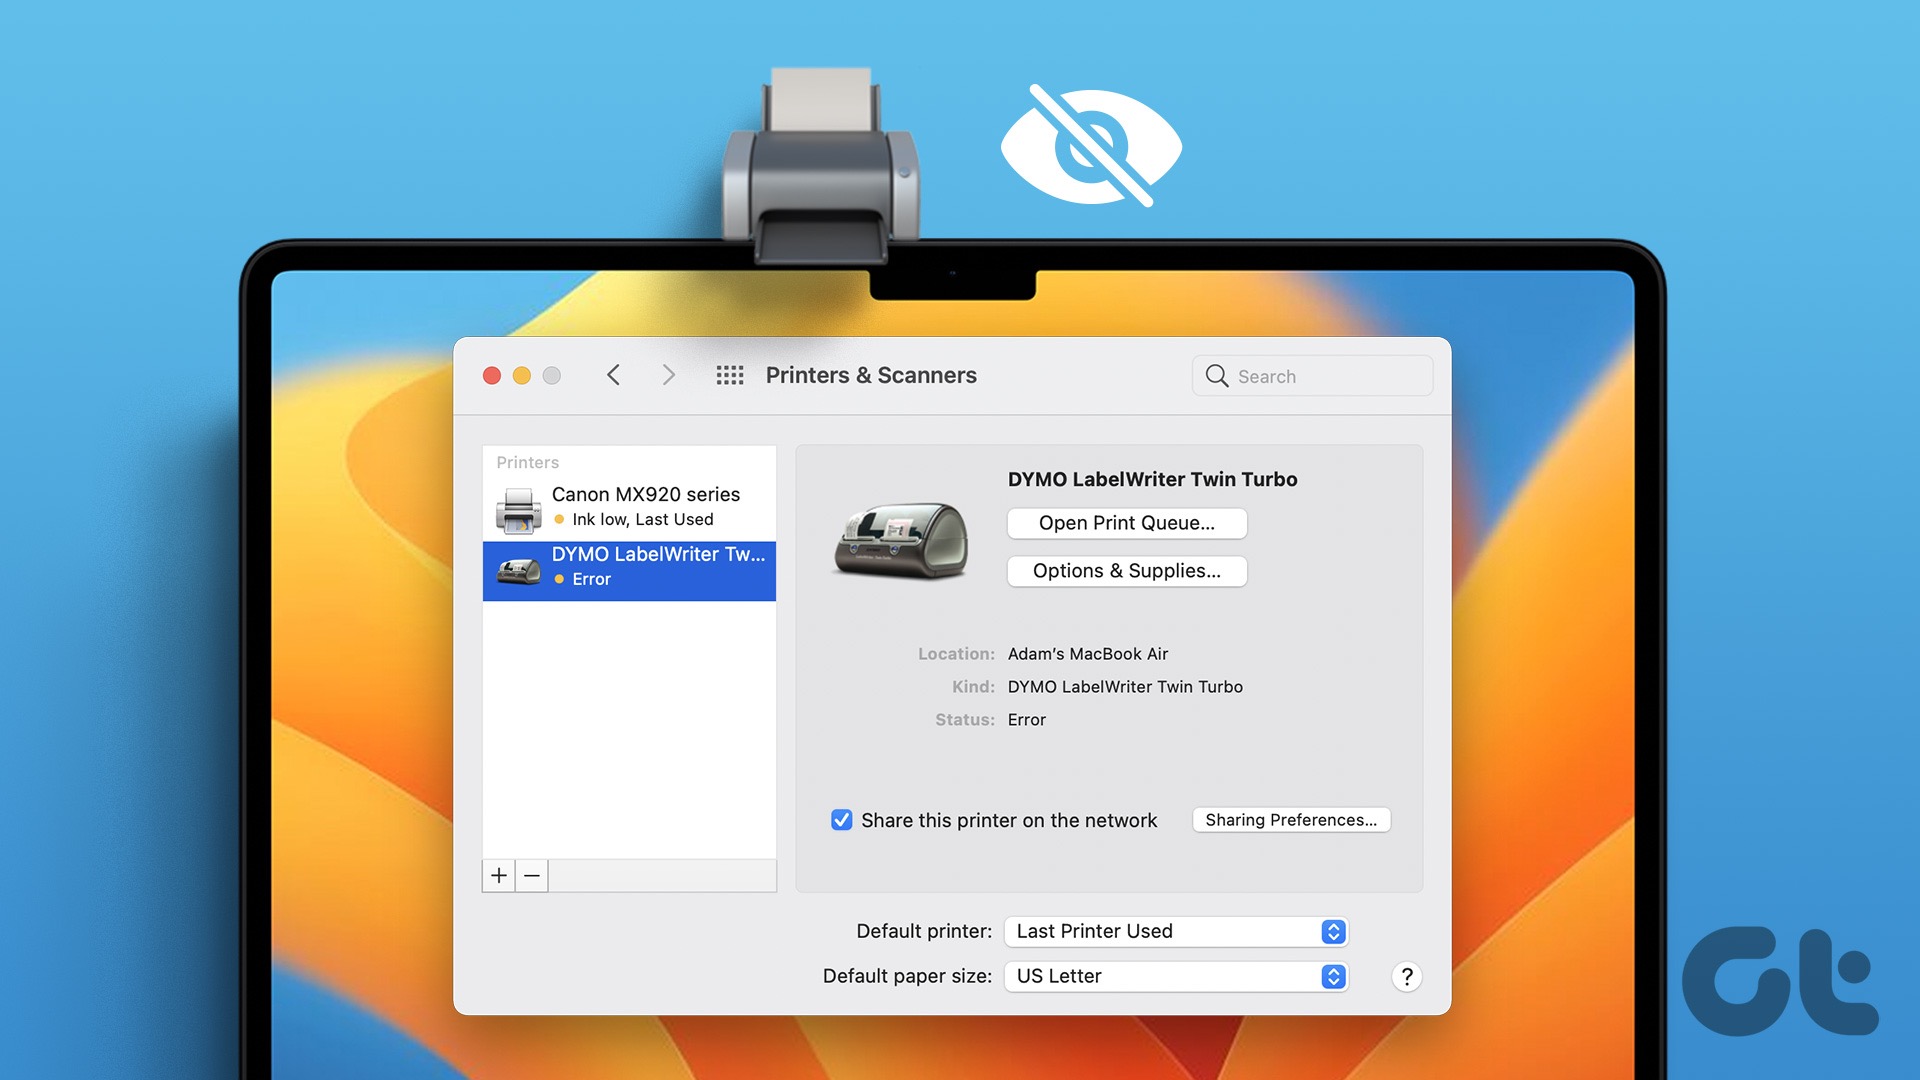
Task: Click the Canon MX920 series printer icon
Action: [x=517, y=505]
